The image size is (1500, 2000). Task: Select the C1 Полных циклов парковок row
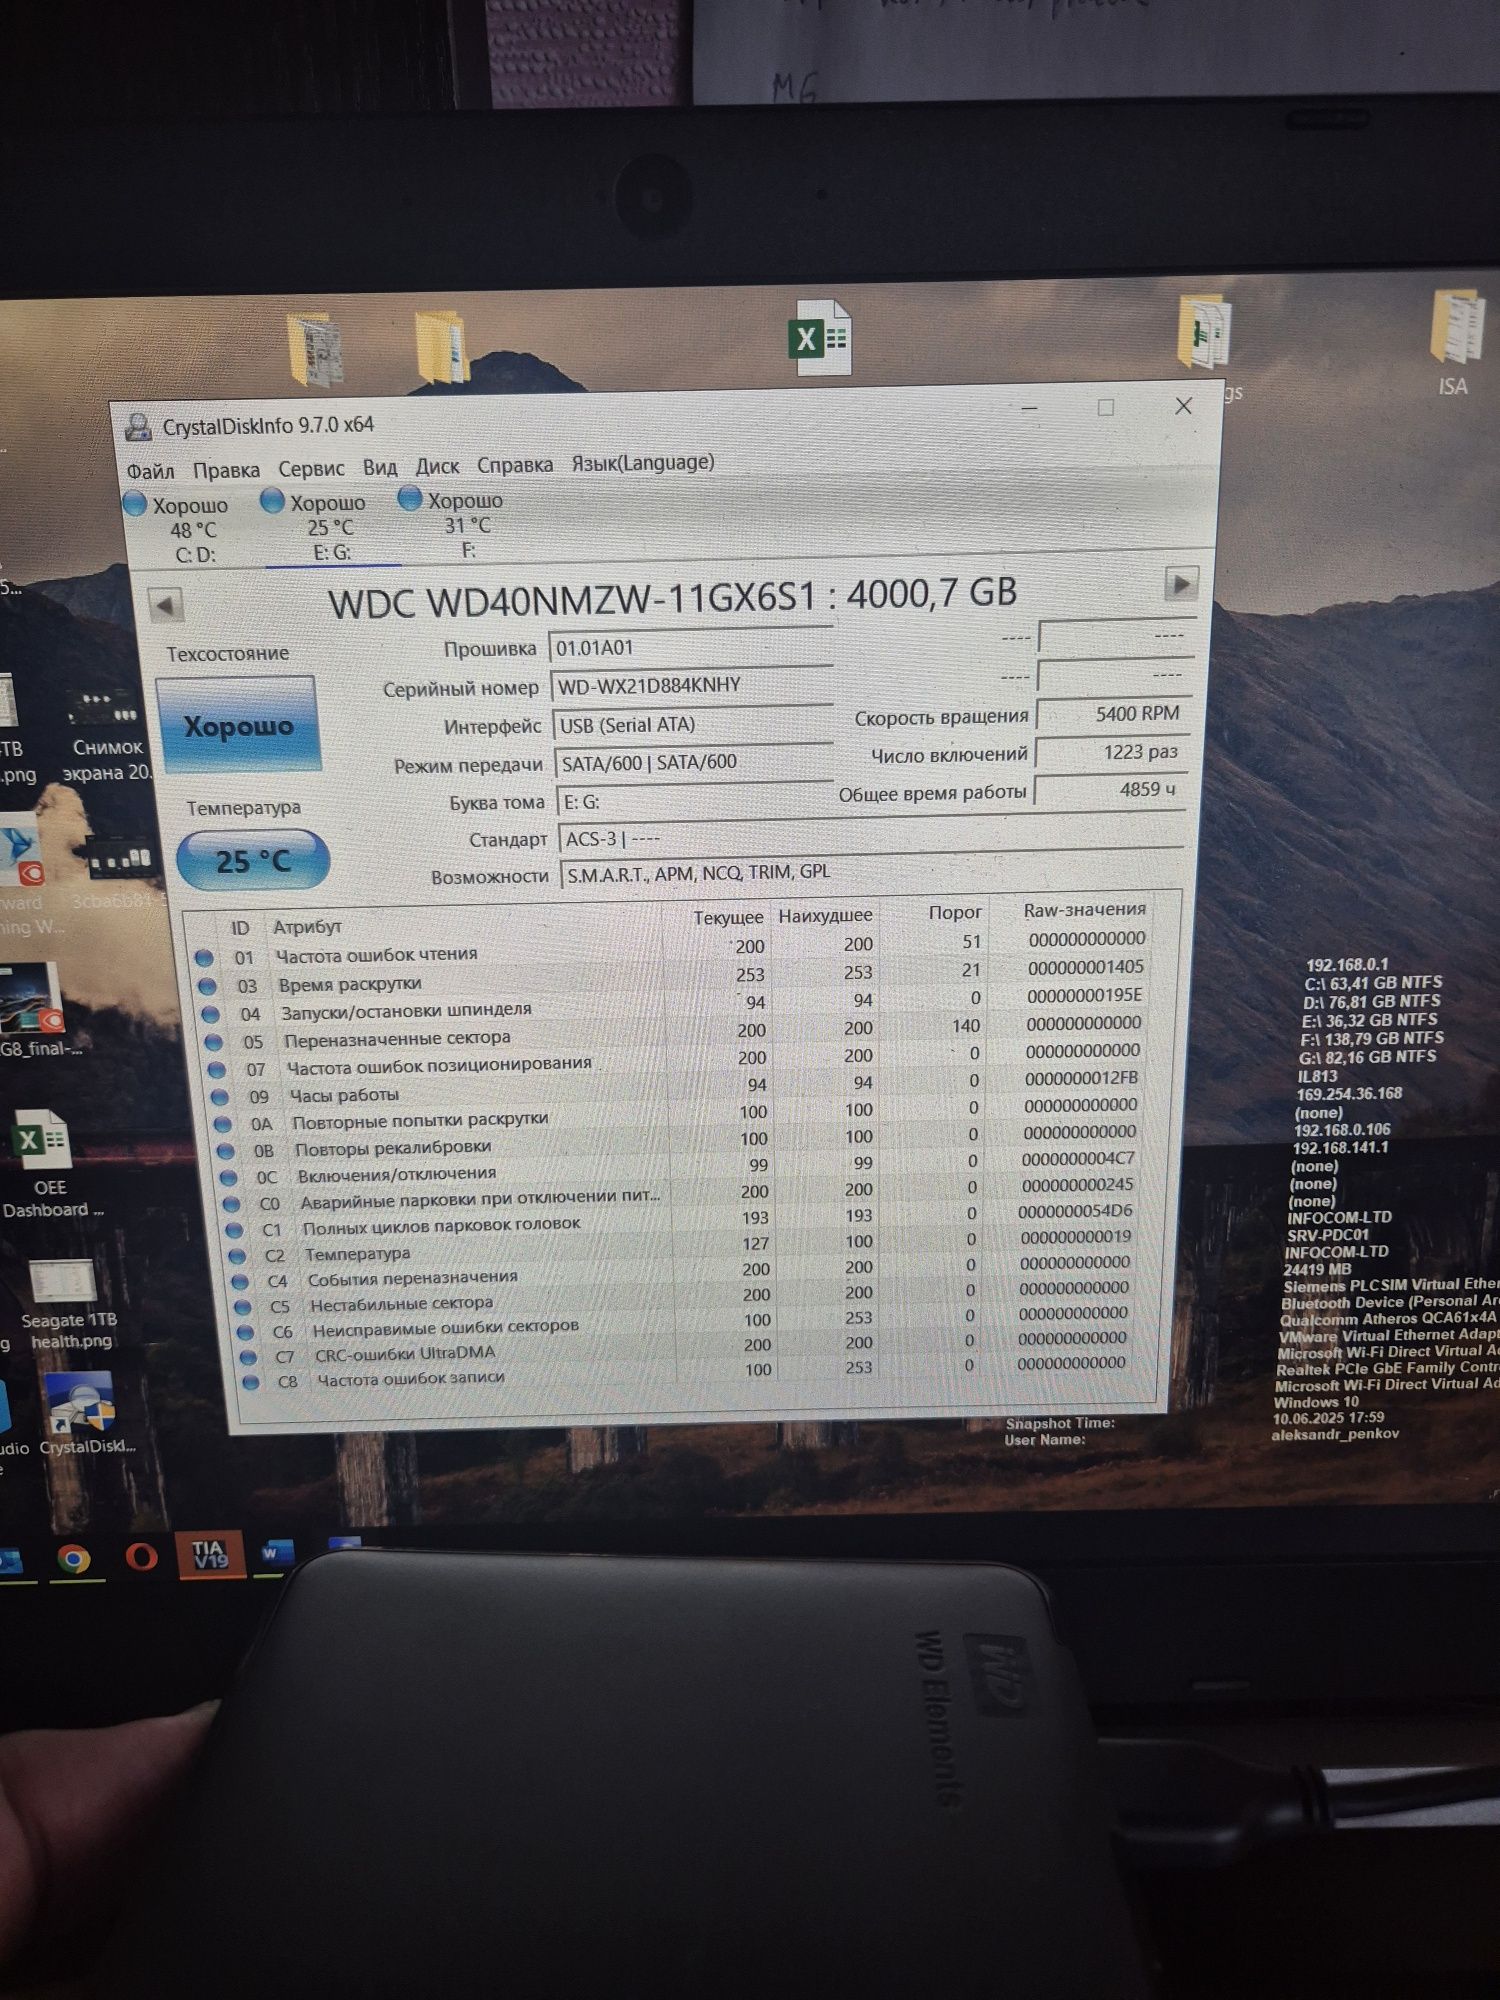tap(684, 1222)
